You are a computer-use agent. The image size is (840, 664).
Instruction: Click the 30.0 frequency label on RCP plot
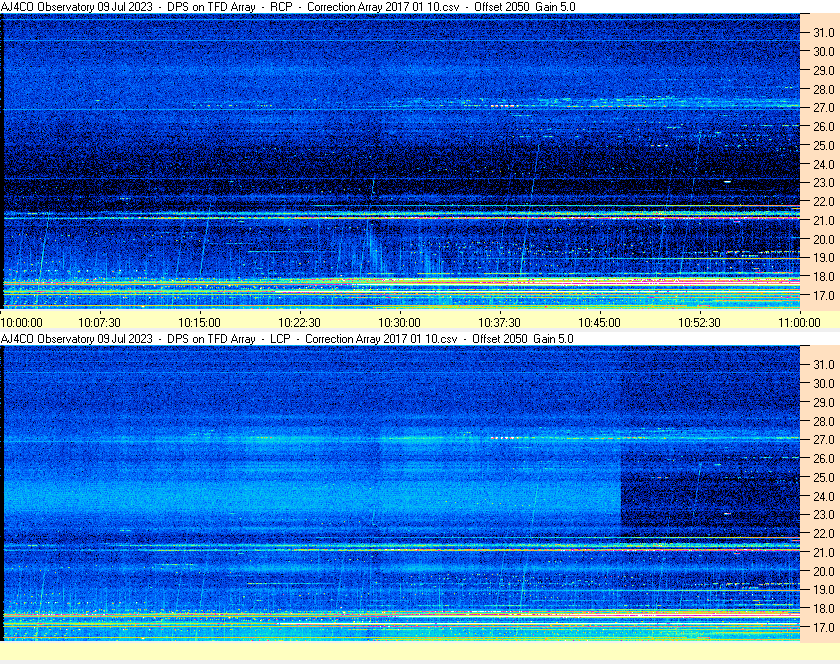coord(824,51)
